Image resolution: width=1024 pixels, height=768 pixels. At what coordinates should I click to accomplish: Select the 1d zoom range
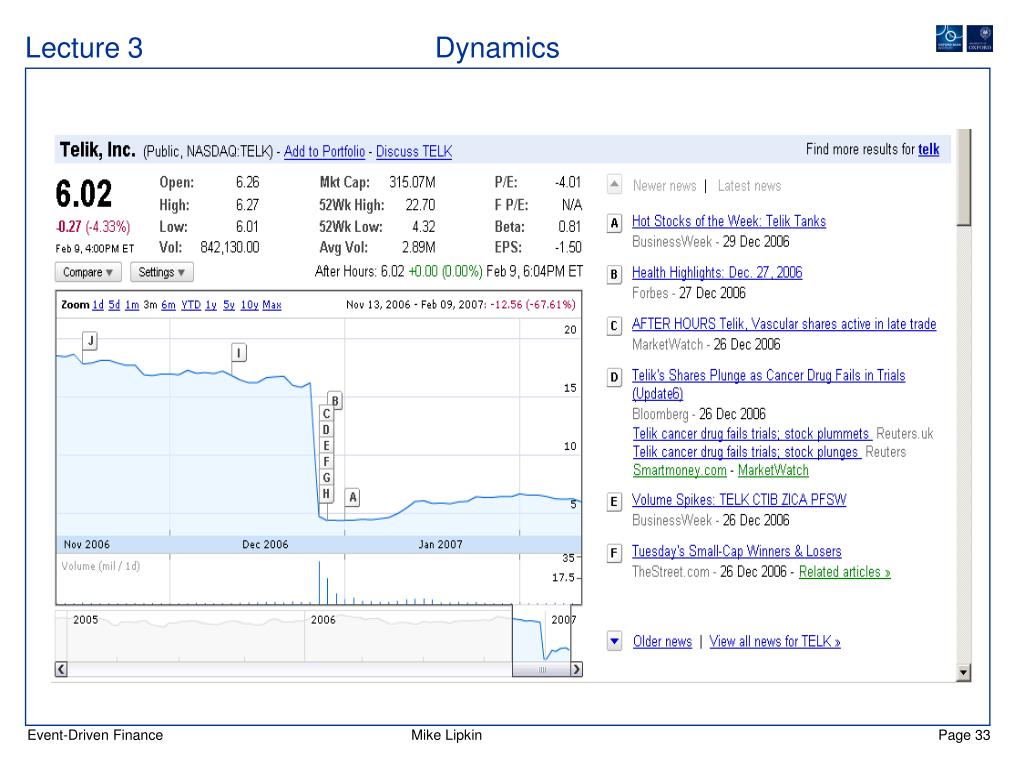point(98,305)
